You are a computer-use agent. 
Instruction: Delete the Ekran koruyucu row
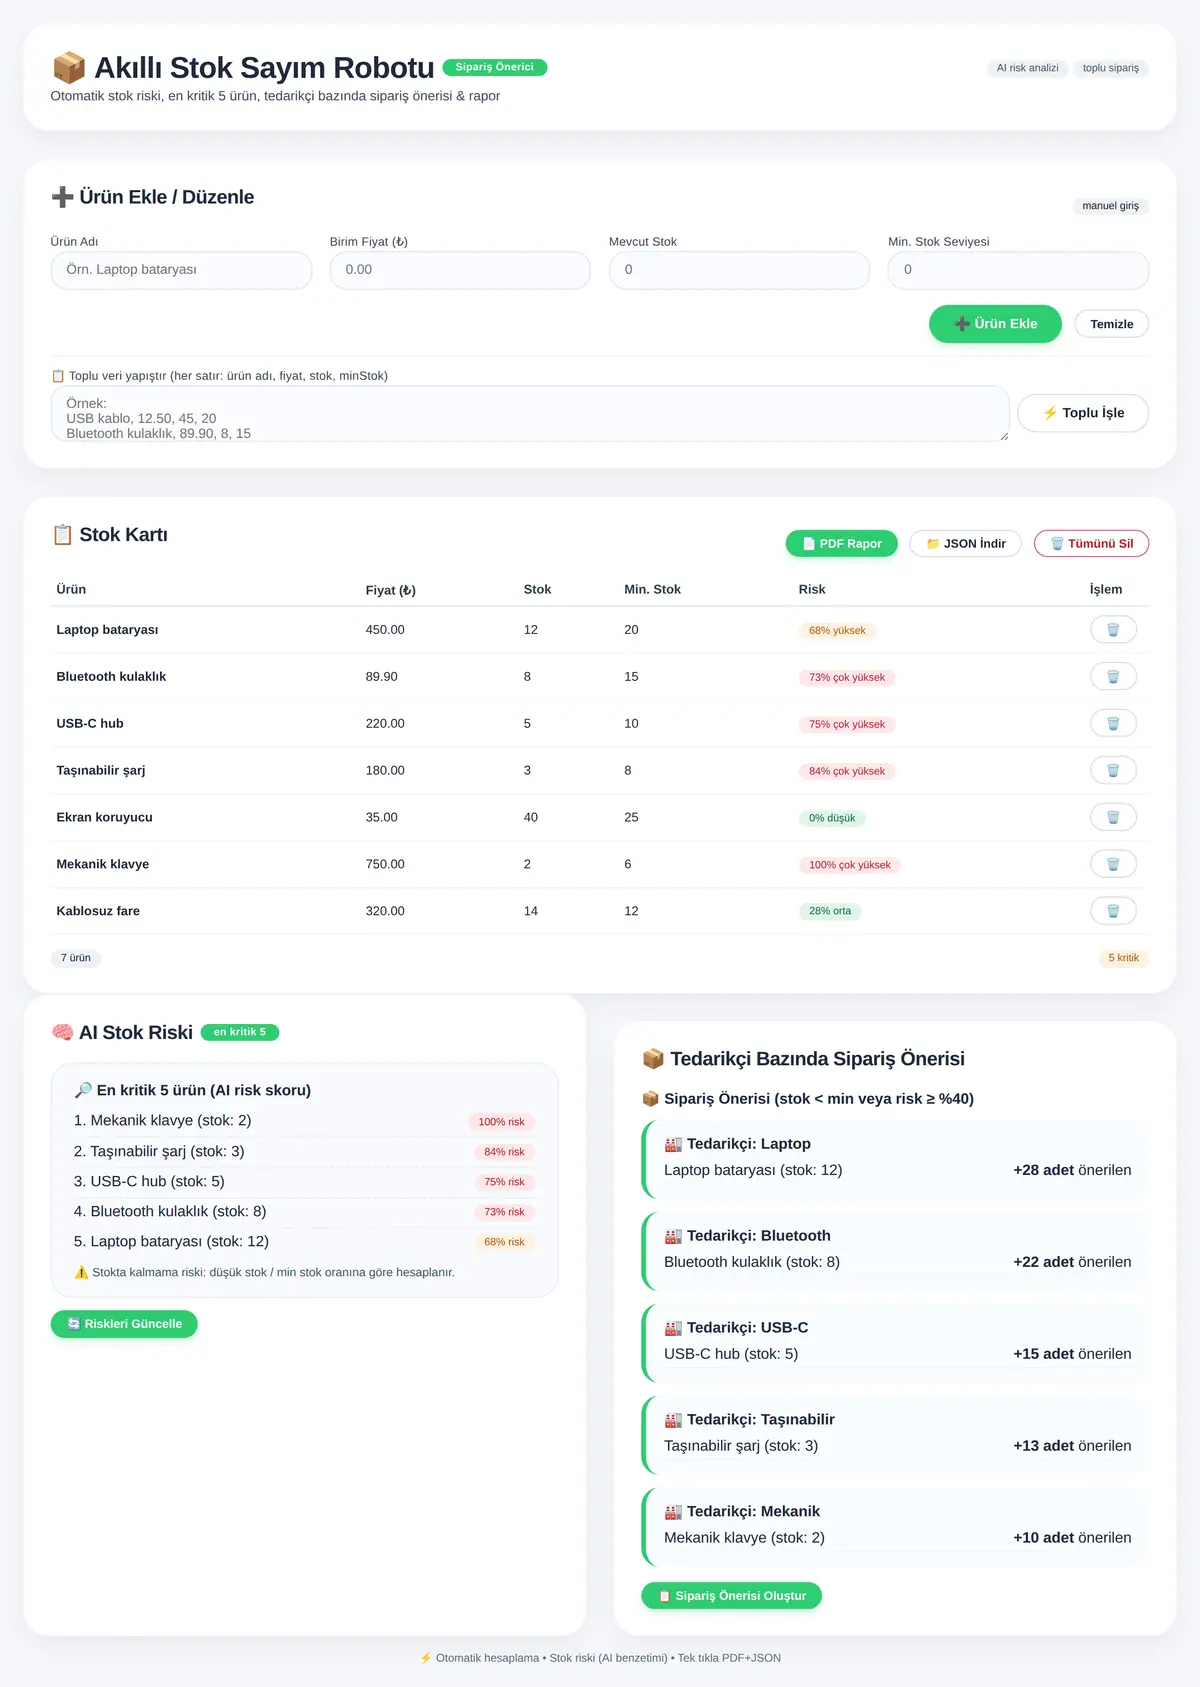pyautogui.click(x=1113, y=818)
